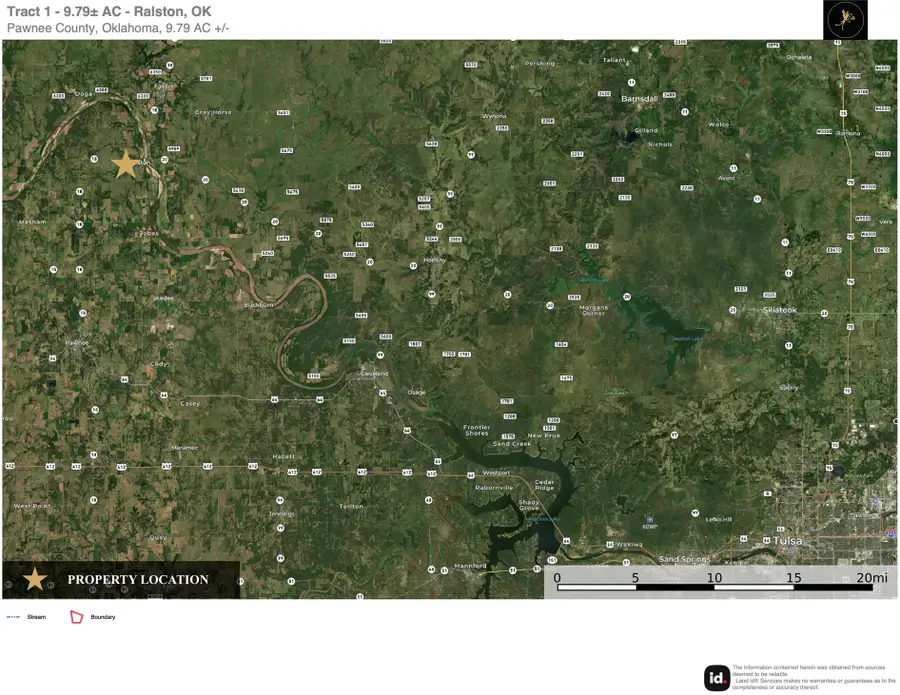Click the Sand Springs label
Image resolution: width=900 pixels, height=695 pixels.
684,559
